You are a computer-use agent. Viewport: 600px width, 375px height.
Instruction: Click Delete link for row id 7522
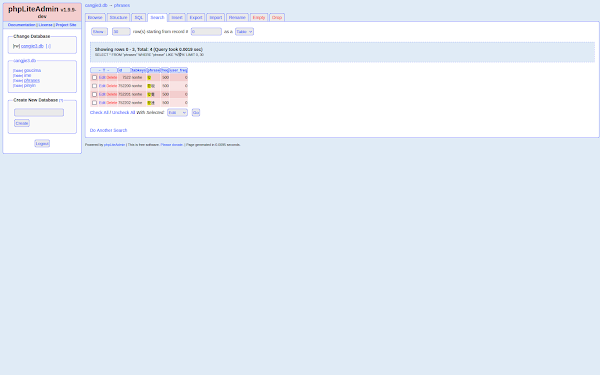112,78
